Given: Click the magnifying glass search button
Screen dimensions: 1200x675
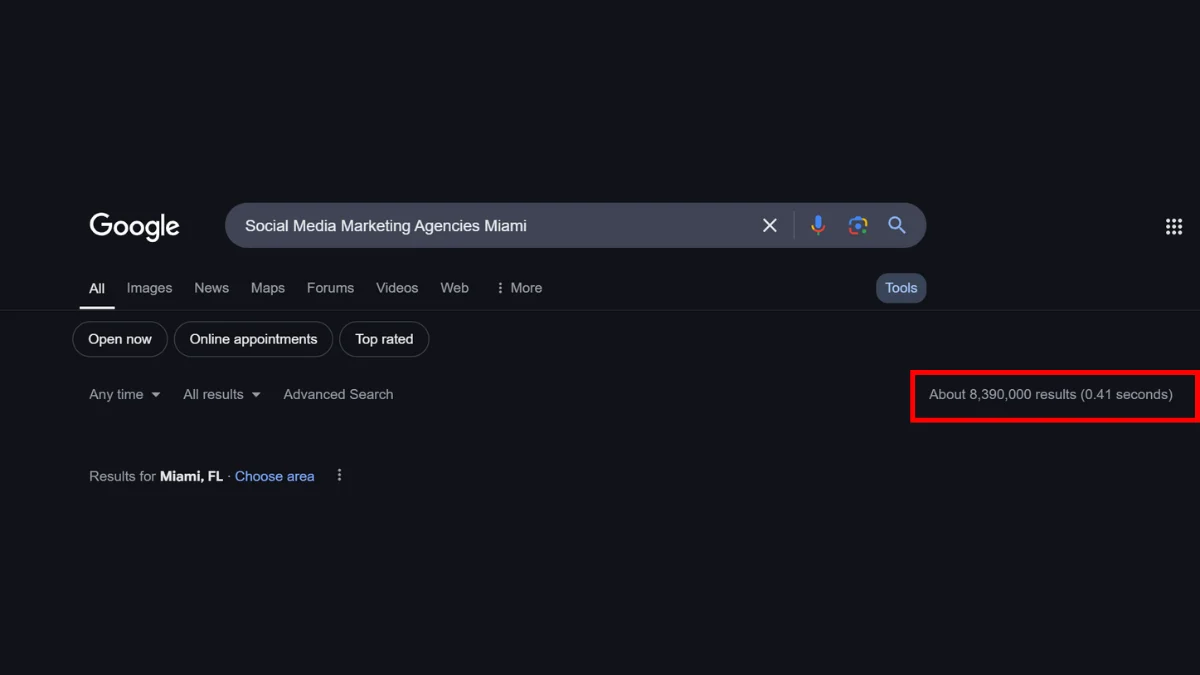Looking at the screenshot, I should pyautogui.click(x=897, y=226).
